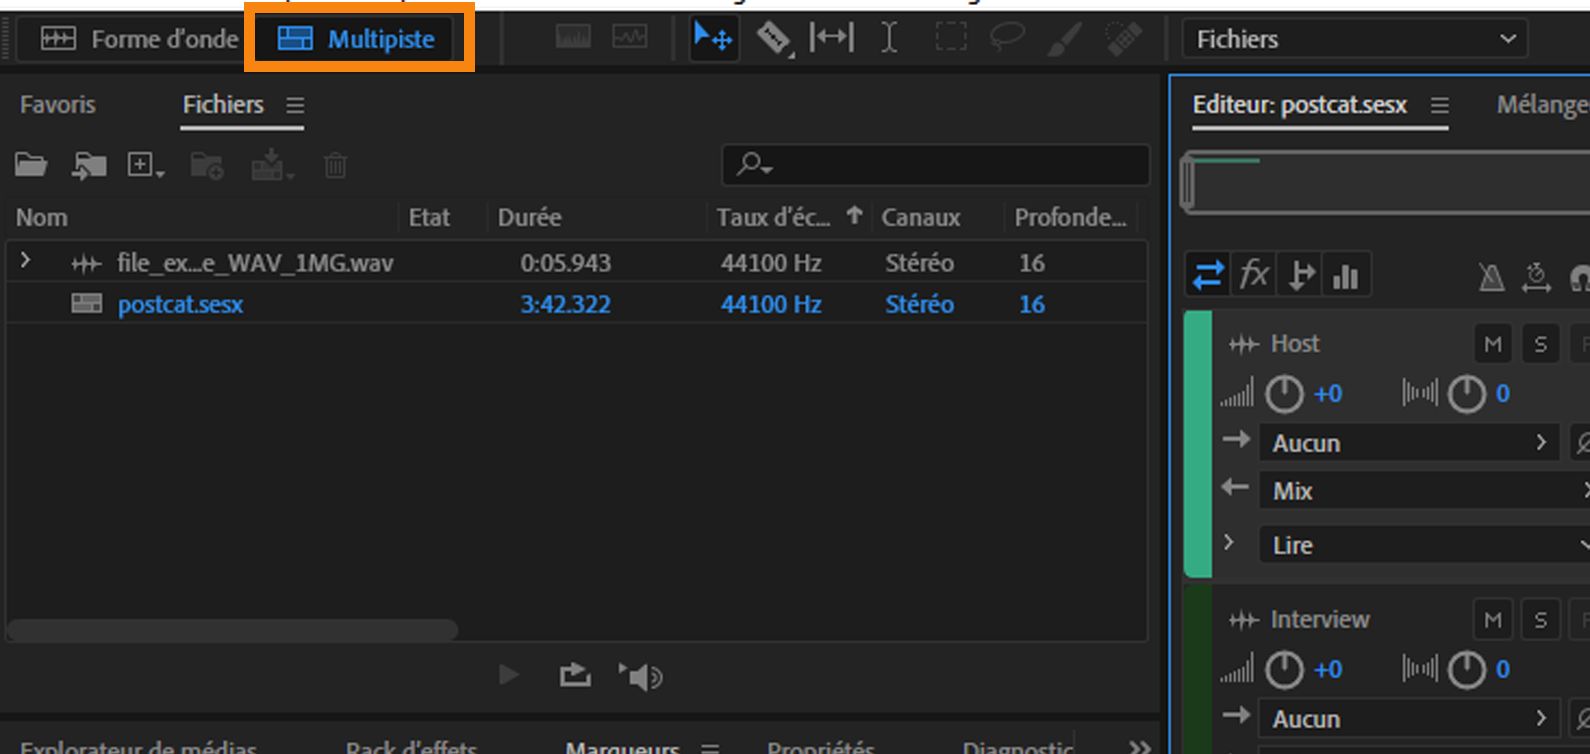The image size is (1590, 754).
Task: Show the spectral pitch display
Action: pos(630,39)
